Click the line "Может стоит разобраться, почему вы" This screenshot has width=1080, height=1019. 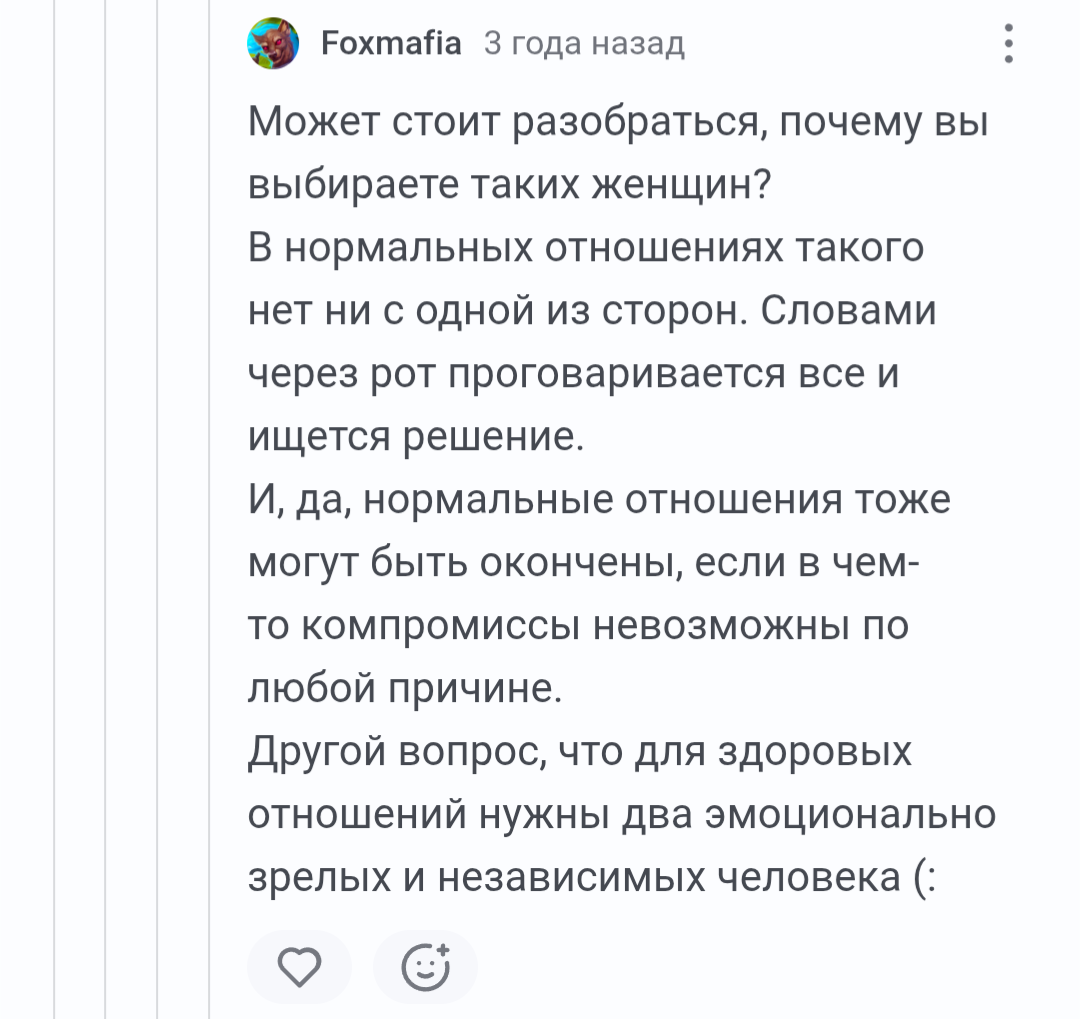618,123
